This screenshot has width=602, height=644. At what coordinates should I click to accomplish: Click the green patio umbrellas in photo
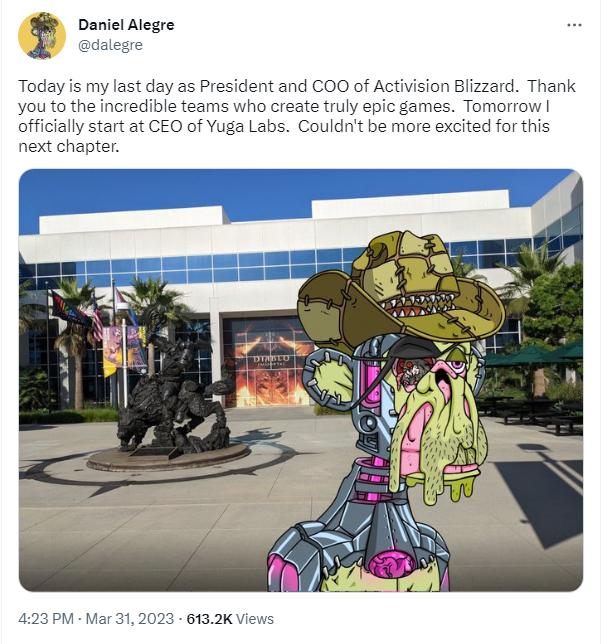coord(534,355)
